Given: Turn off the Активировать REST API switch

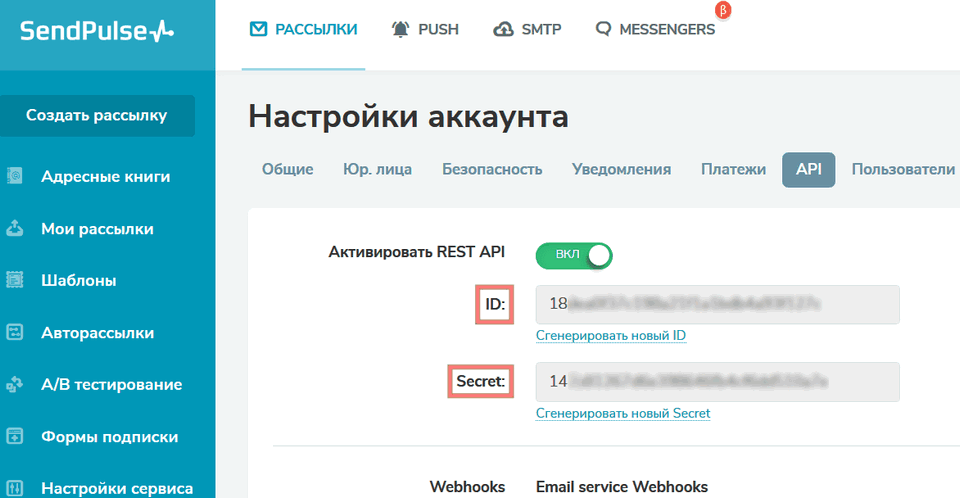Looking at the screenshot, I should click(574, 255).
